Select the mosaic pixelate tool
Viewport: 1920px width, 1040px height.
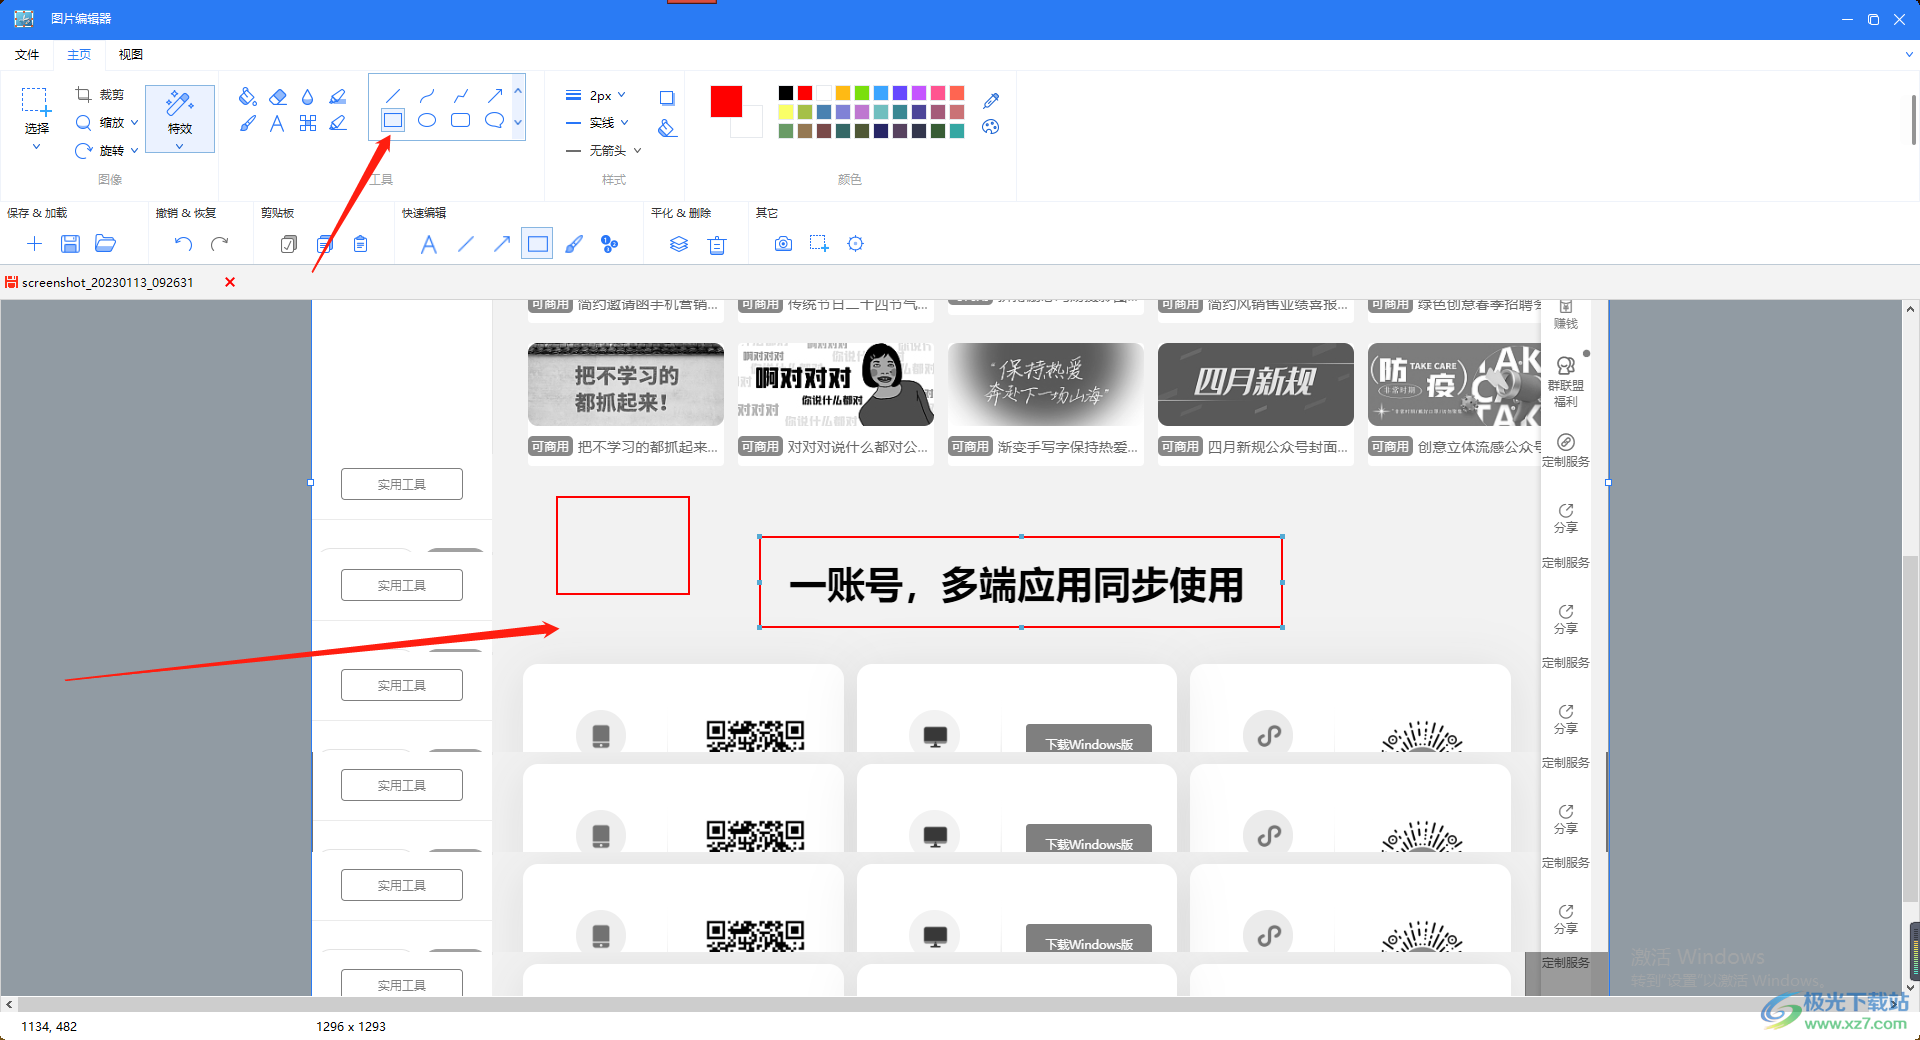pyautogui.click(x=308, y=123)
